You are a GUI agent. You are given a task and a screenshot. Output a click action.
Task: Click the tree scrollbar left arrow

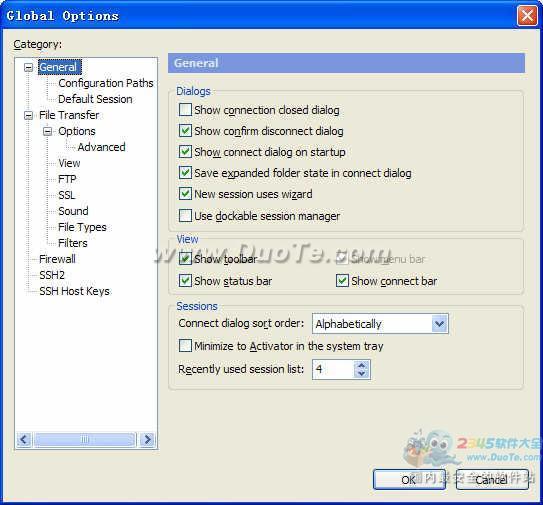pyautogui.click(x=24, y=440)
